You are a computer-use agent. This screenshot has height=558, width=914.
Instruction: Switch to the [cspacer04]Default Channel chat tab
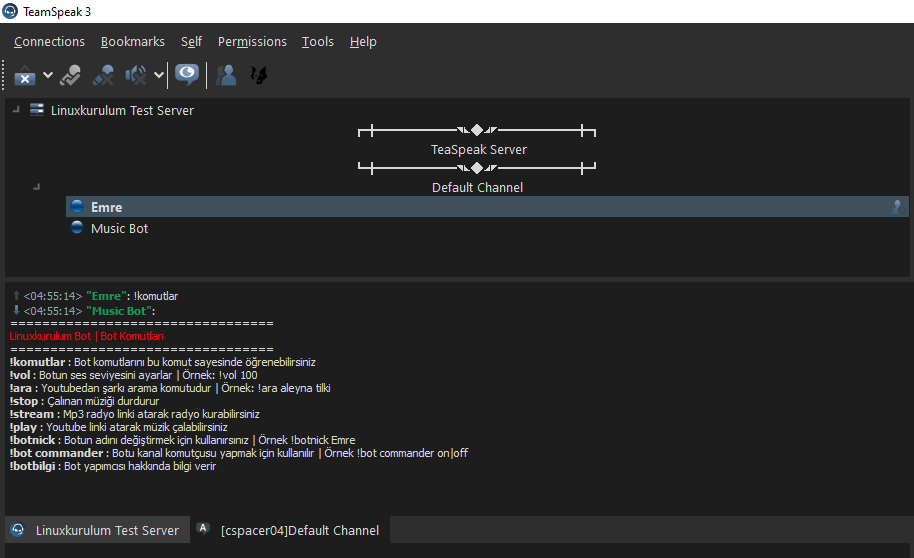[x=290, y=530]
